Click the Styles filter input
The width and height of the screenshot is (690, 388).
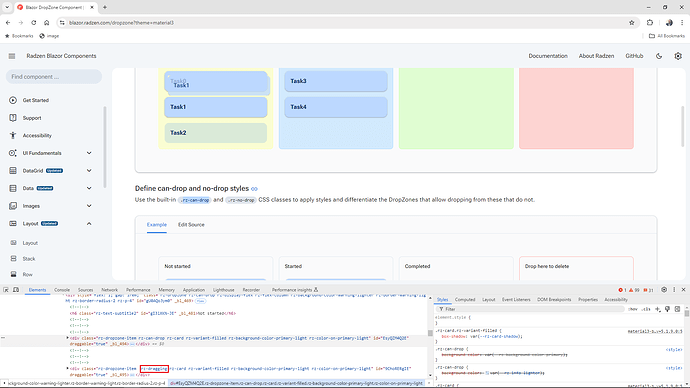530,309
